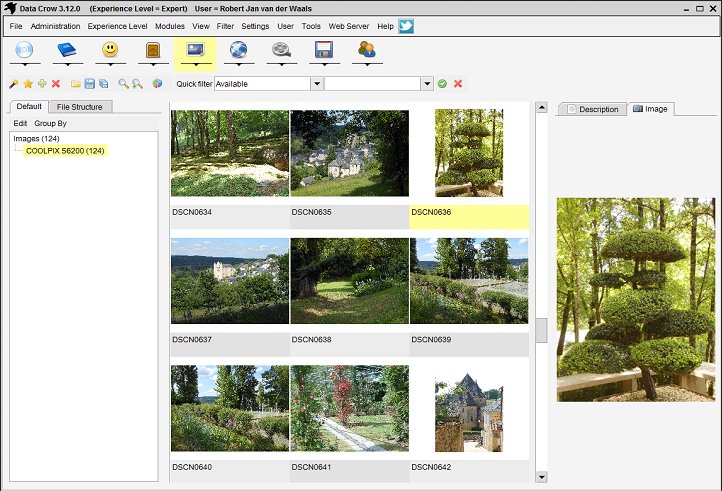Open the Web Server menu
Screen dimensions: 722x491
point(349,26)
